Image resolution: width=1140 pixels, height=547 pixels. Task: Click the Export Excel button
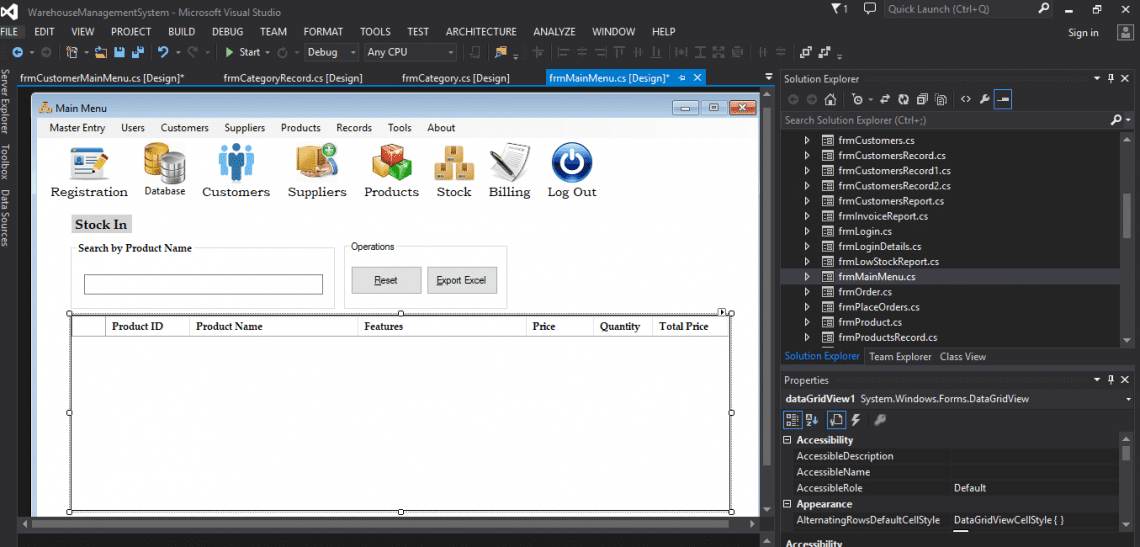pos(461,280)
